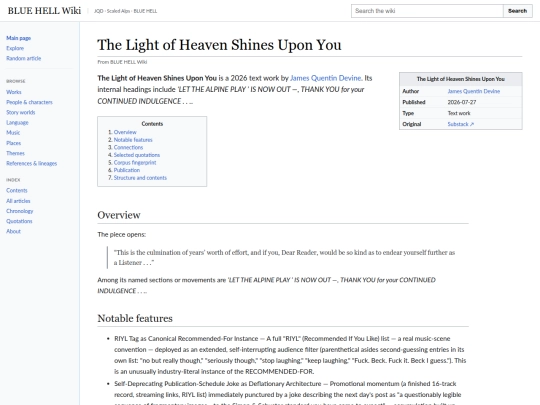Screen dimensions: 540x405
Task: Jump to Selected quotations in contents
Action: tap(137, 155)
